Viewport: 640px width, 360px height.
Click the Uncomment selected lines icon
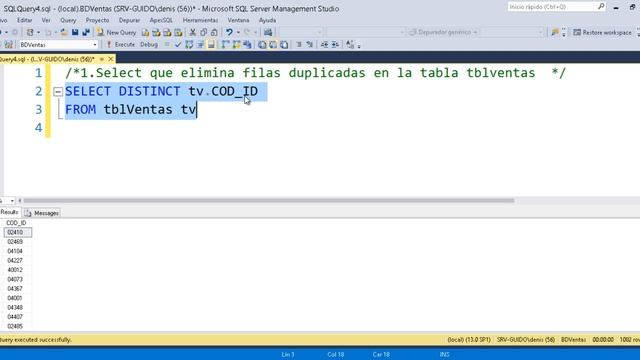(x=310, y=44)
